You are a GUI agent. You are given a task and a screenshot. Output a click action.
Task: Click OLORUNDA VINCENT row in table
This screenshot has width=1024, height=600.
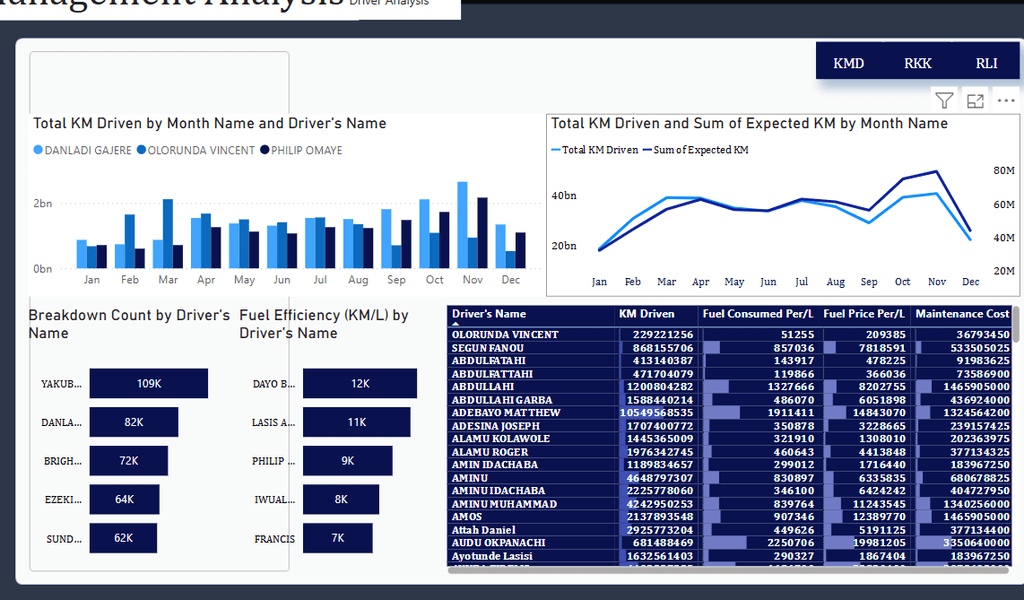point(730,334)
